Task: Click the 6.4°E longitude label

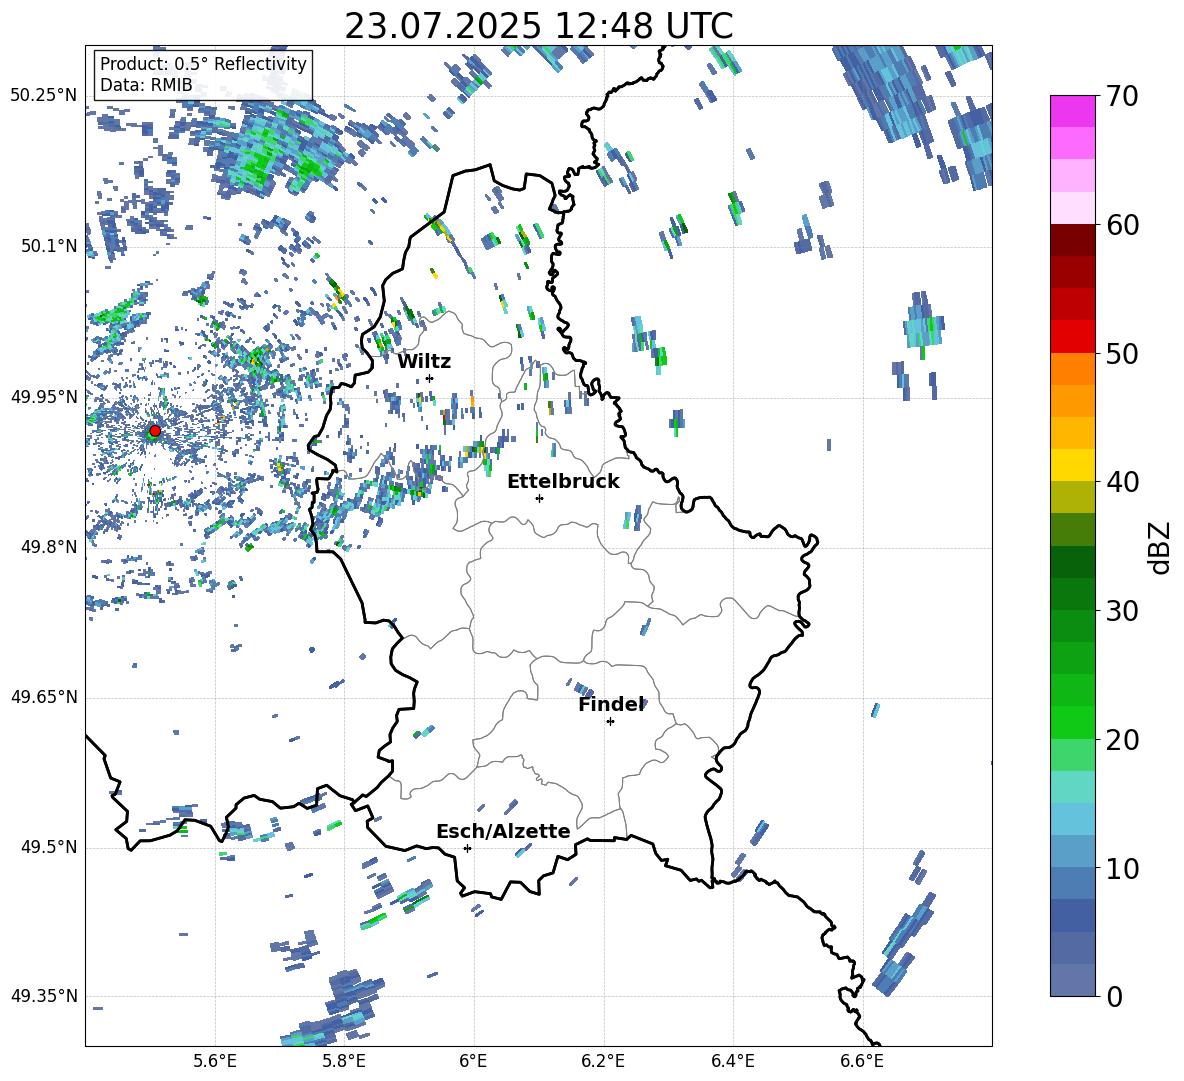Action: pyautogui.click(x=732, y=1061)
